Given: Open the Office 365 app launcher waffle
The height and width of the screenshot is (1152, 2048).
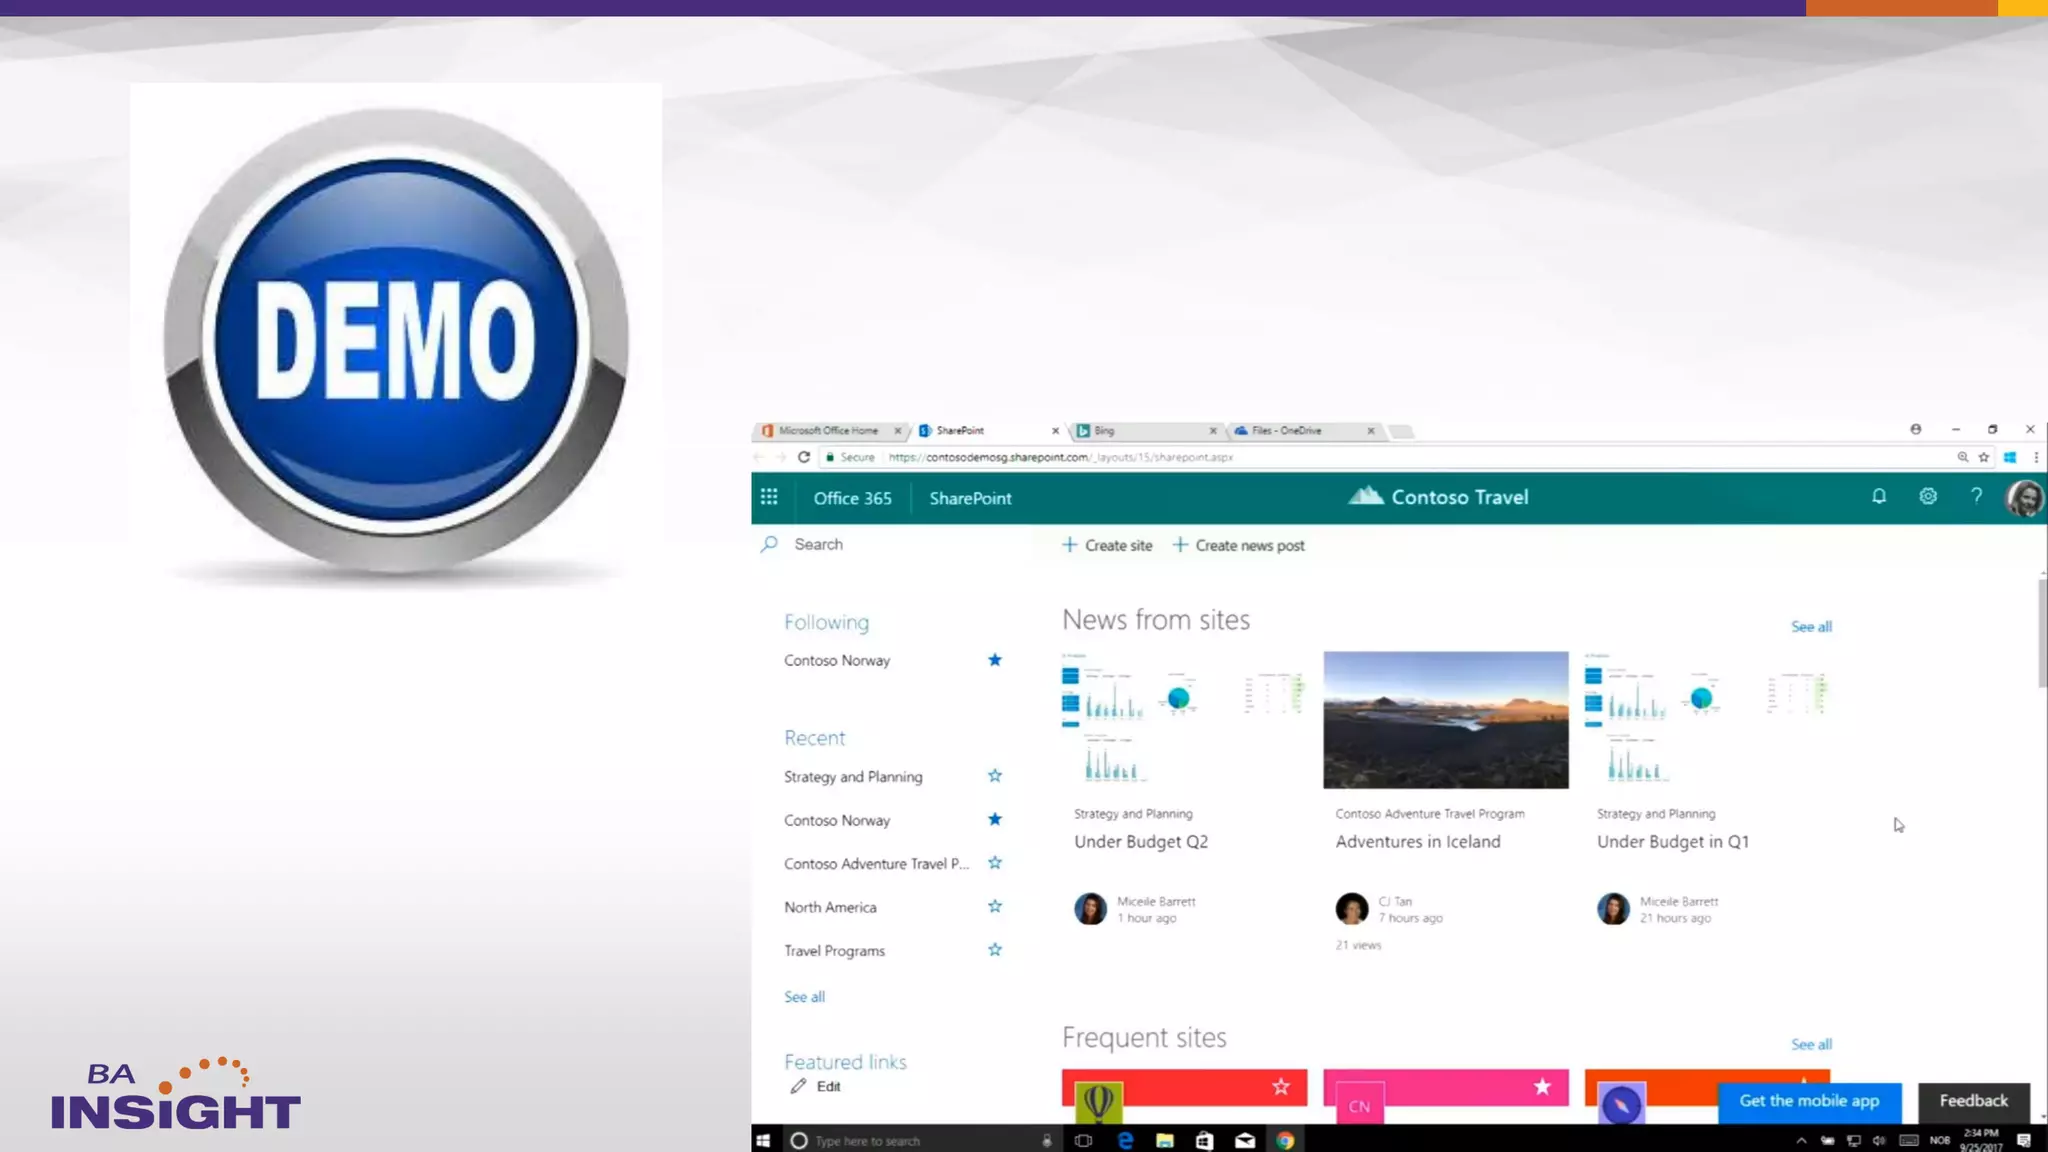Looking at the screenshot, I should tap(768, 497).
